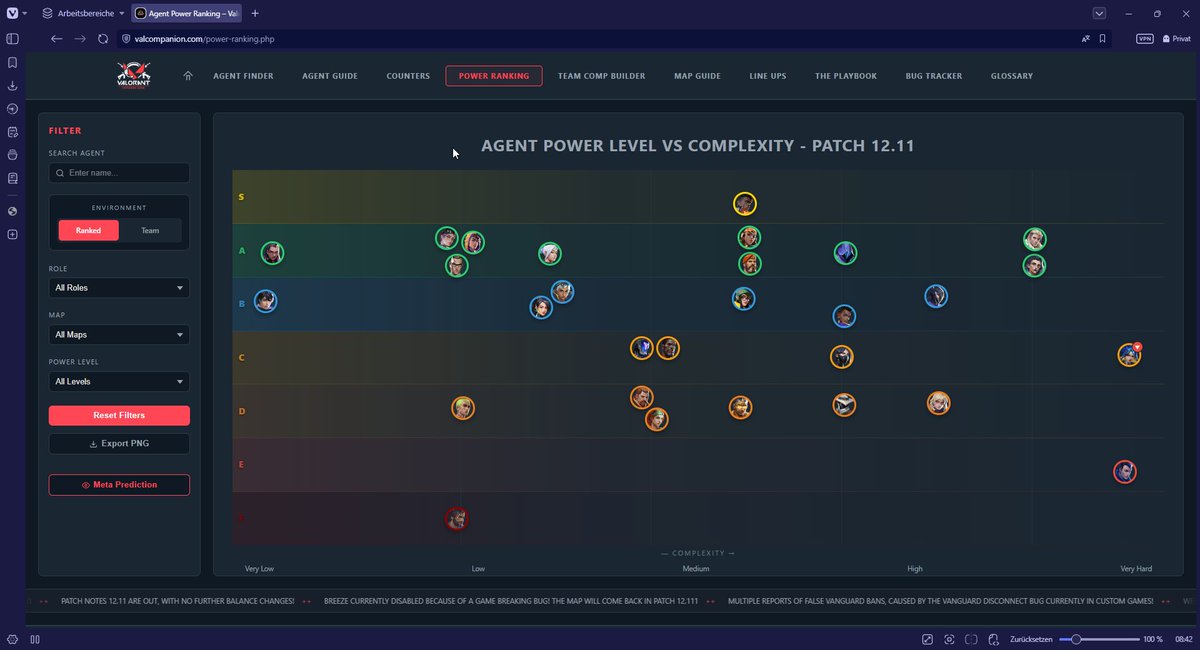Open the Reading List panel icon
Viewport: 1200px width, 650px height.
12,178
